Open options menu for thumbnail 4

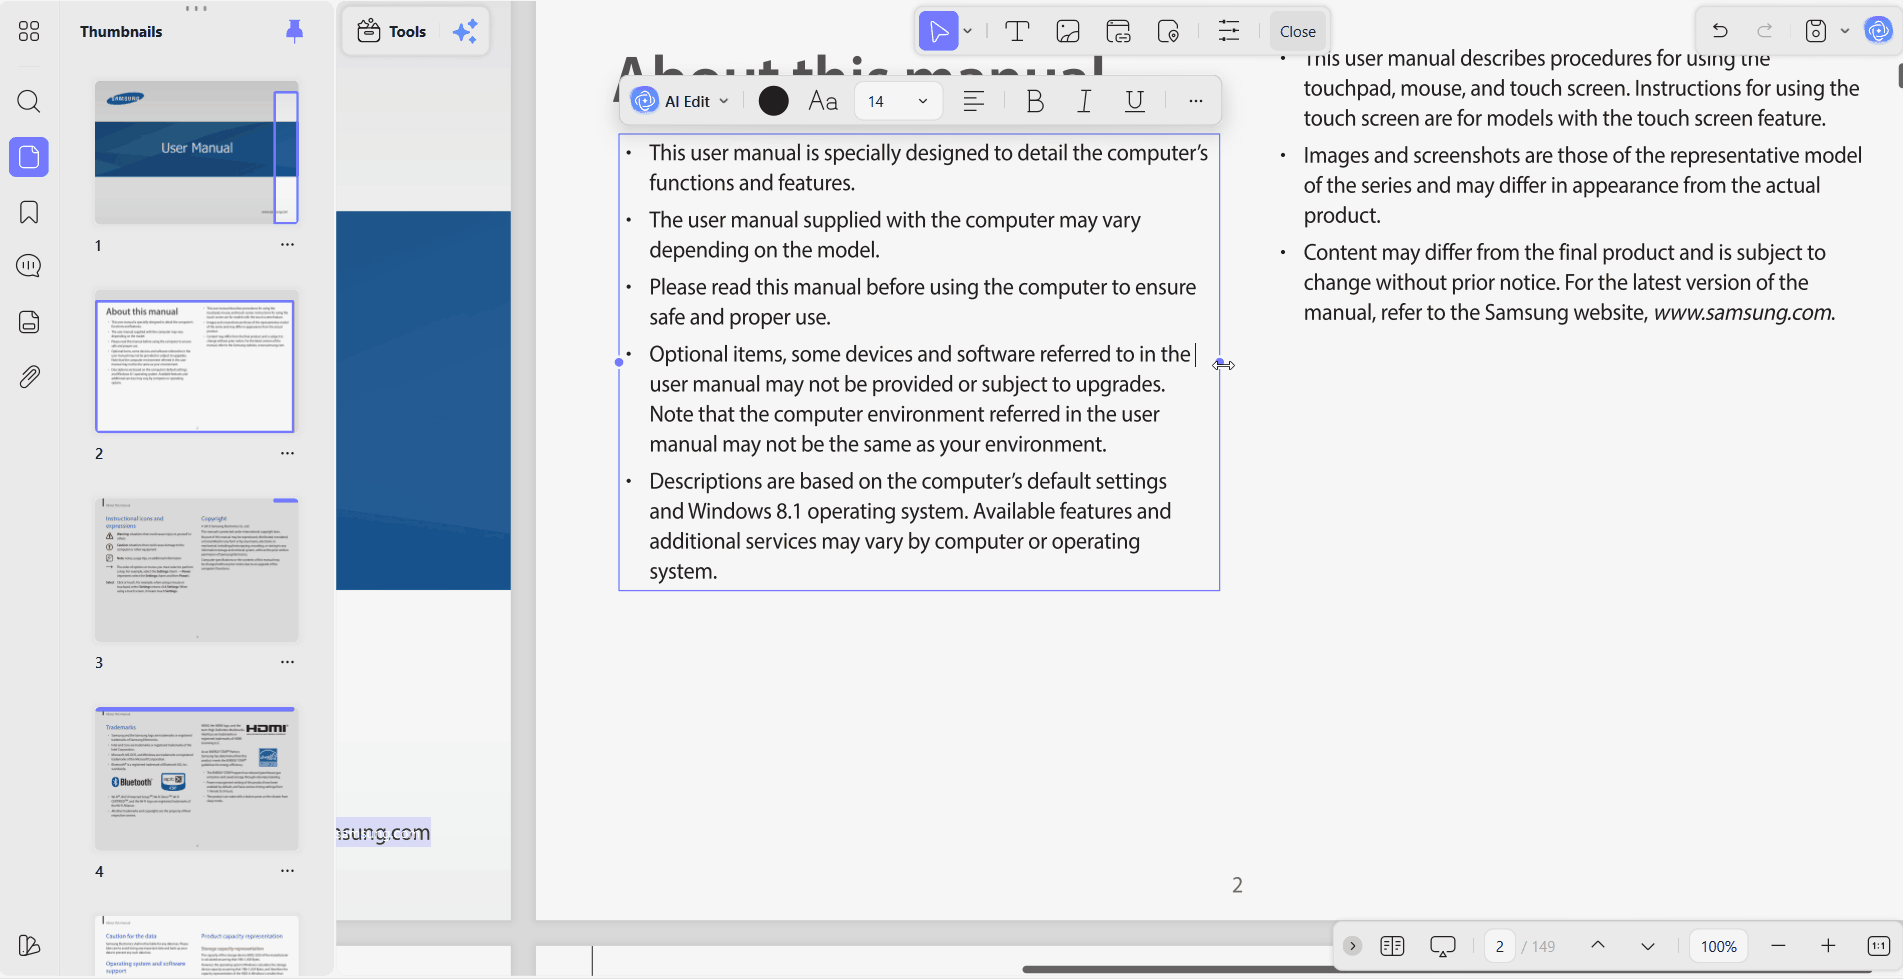(x=287, y=871)
